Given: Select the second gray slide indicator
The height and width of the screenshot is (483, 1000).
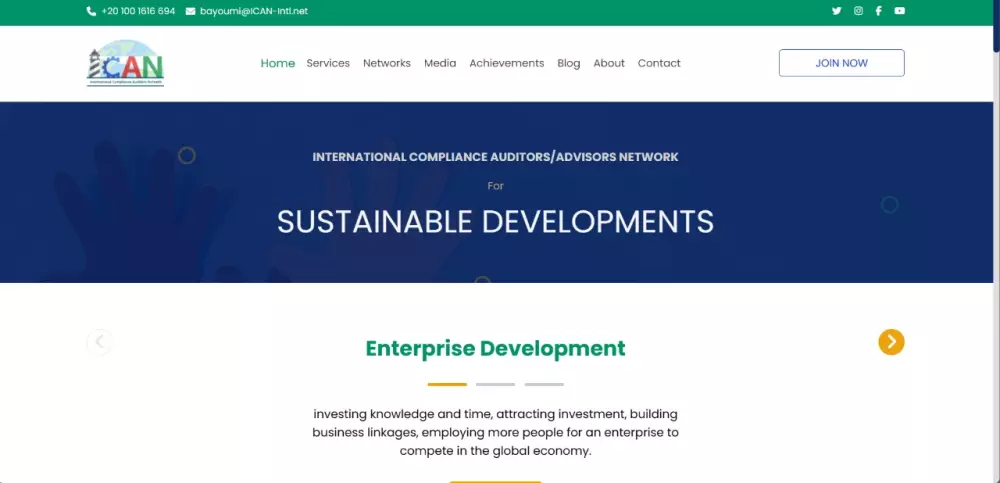Looking at the screenshot, I should [x=496, y=385].
